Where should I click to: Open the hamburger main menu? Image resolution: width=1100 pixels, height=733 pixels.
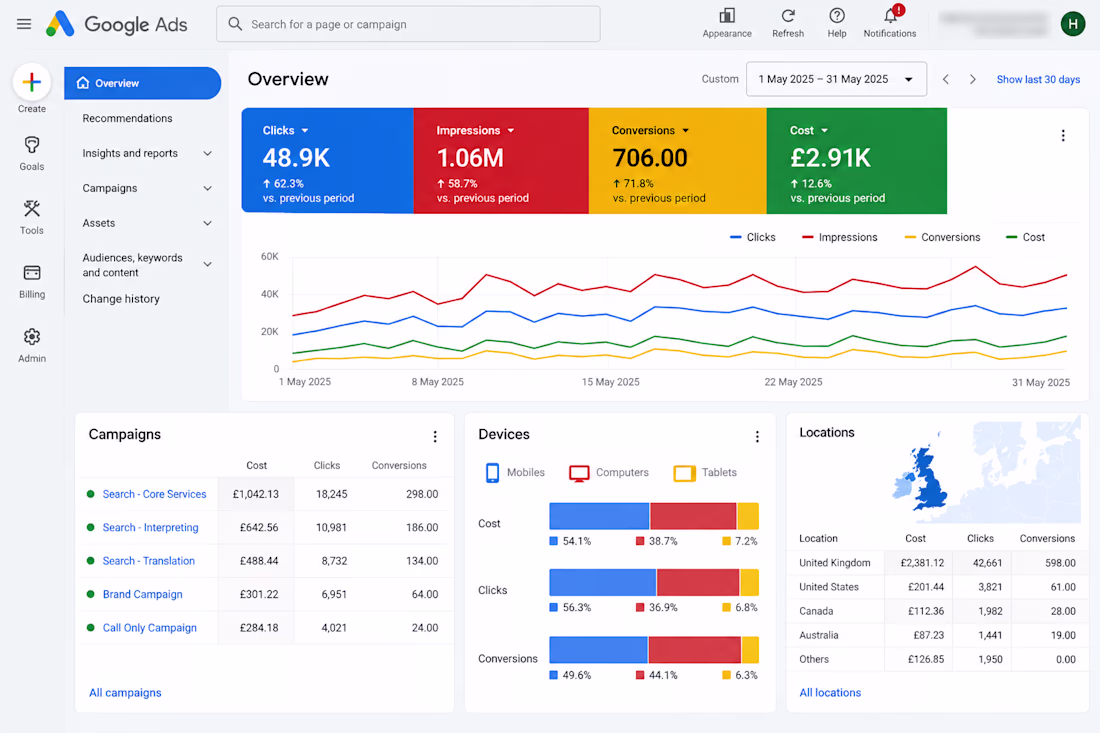24,24
